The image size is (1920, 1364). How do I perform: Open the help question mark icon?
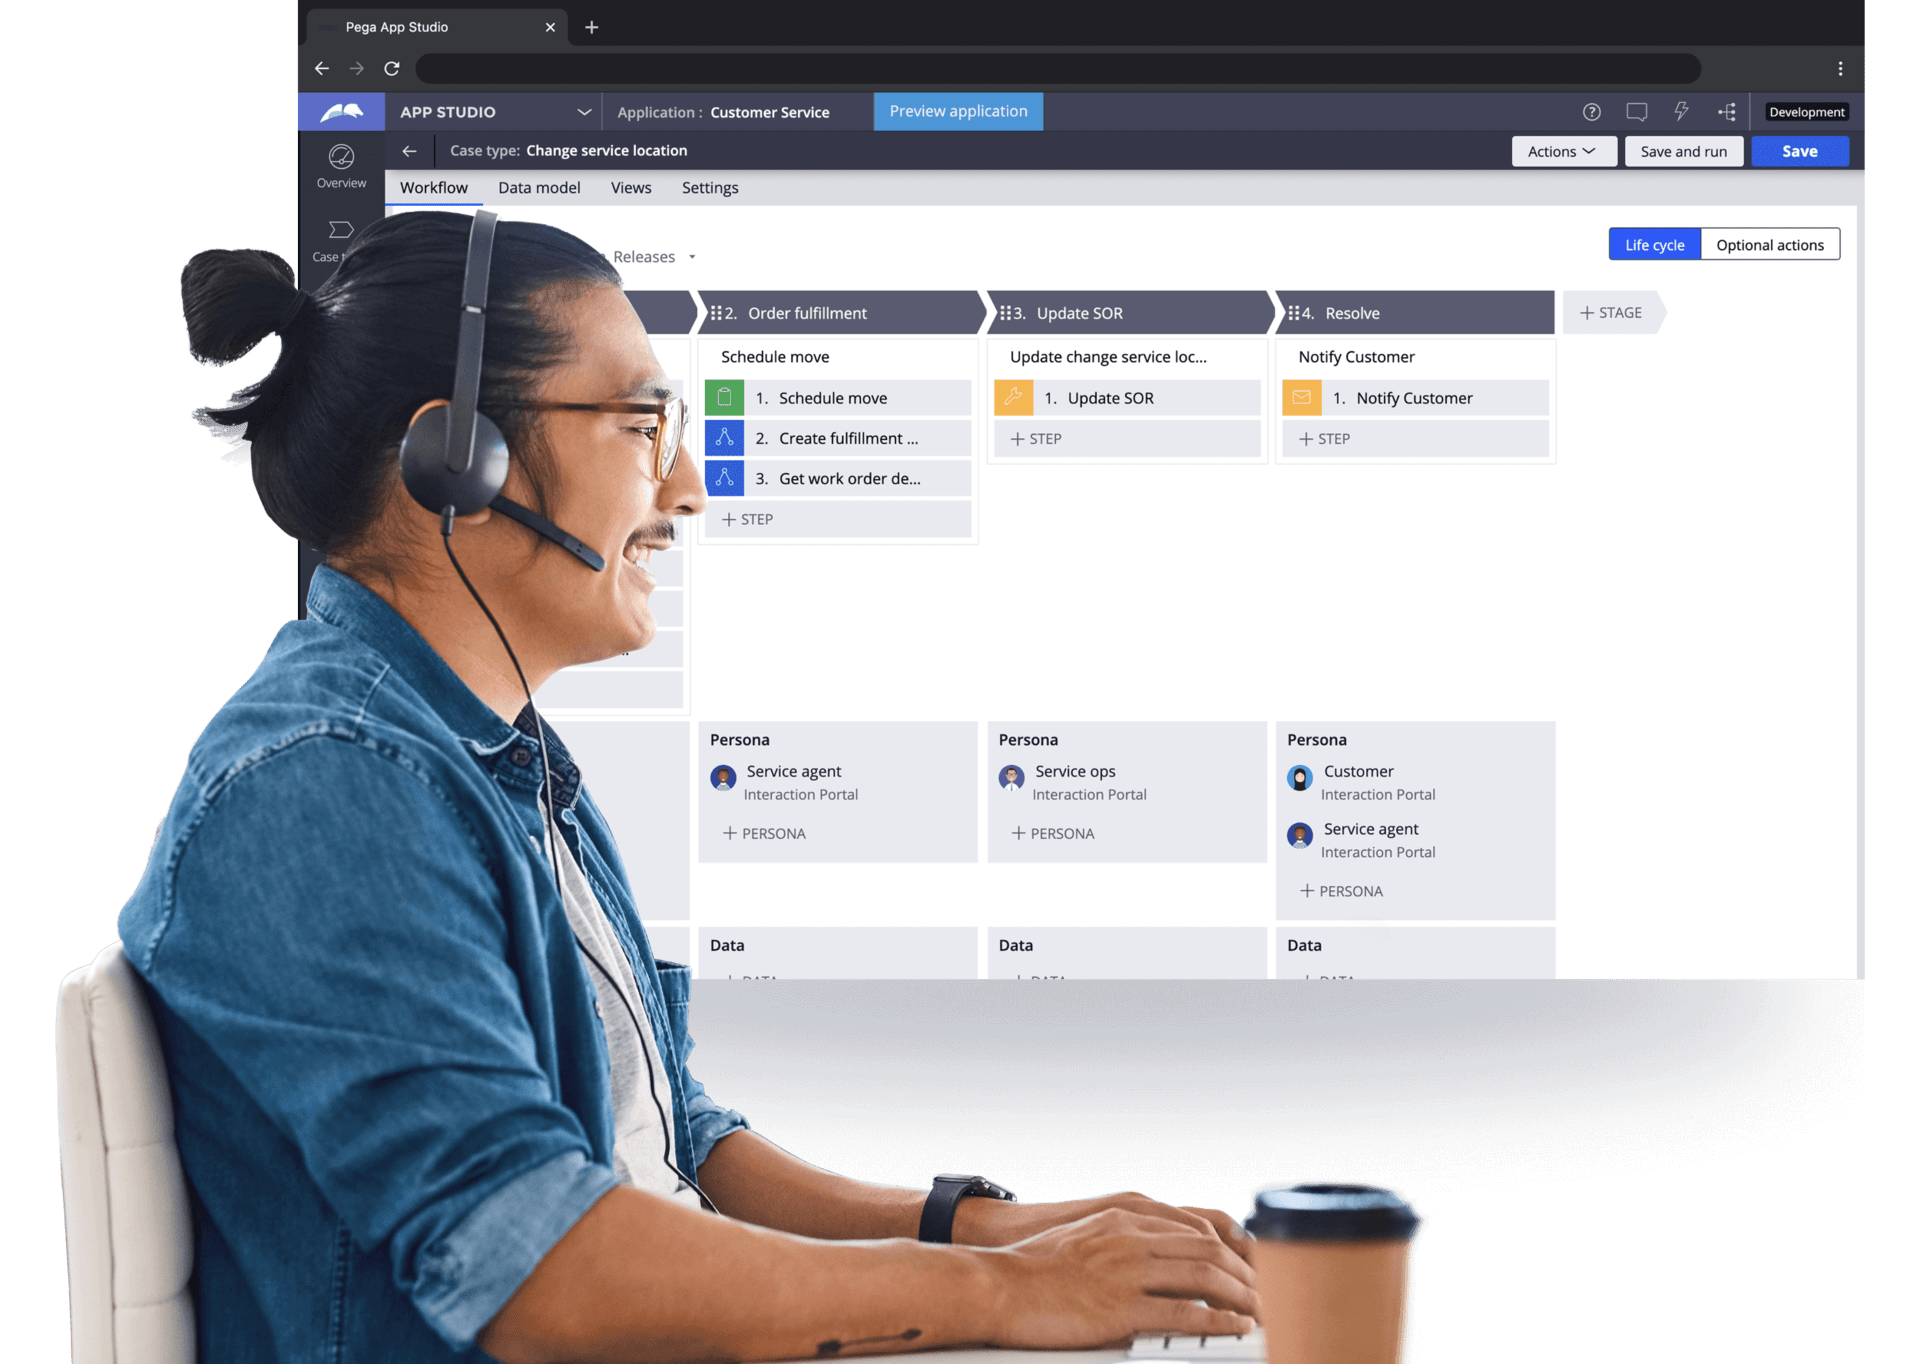pyautogui.click(x=1591, y=112)
